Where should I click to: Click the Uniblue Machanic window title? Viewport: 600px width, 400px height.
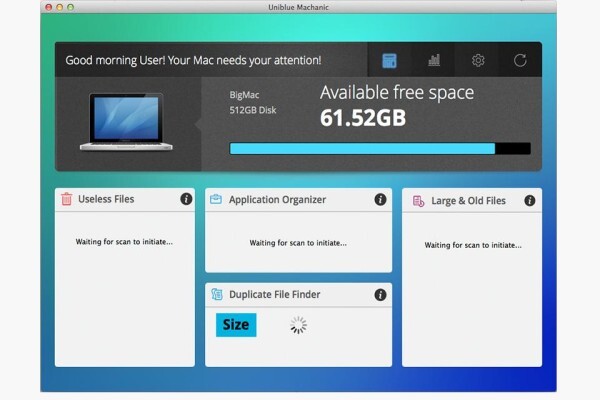(298, 7)
